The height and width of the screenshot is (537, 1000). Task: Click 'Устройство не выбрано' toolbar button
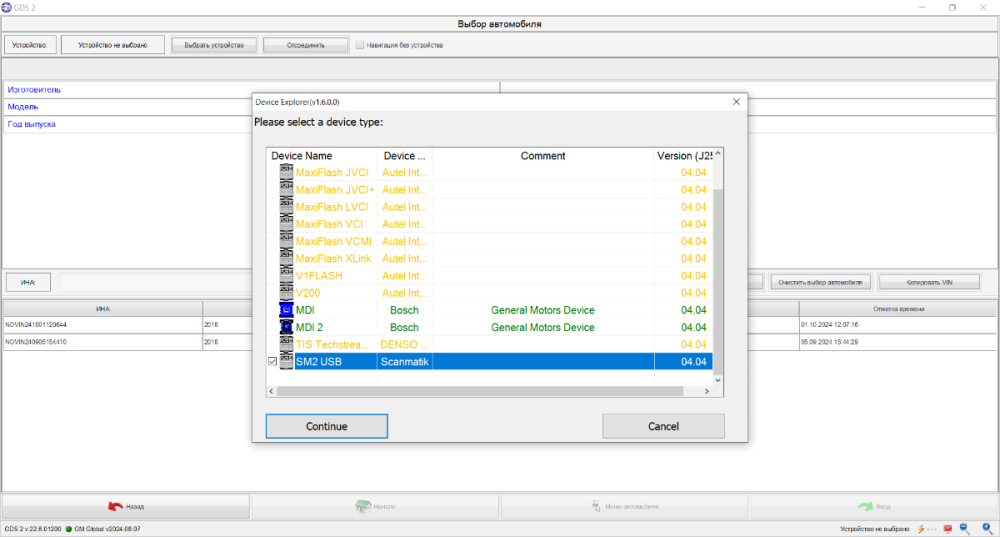coord(113,45)
